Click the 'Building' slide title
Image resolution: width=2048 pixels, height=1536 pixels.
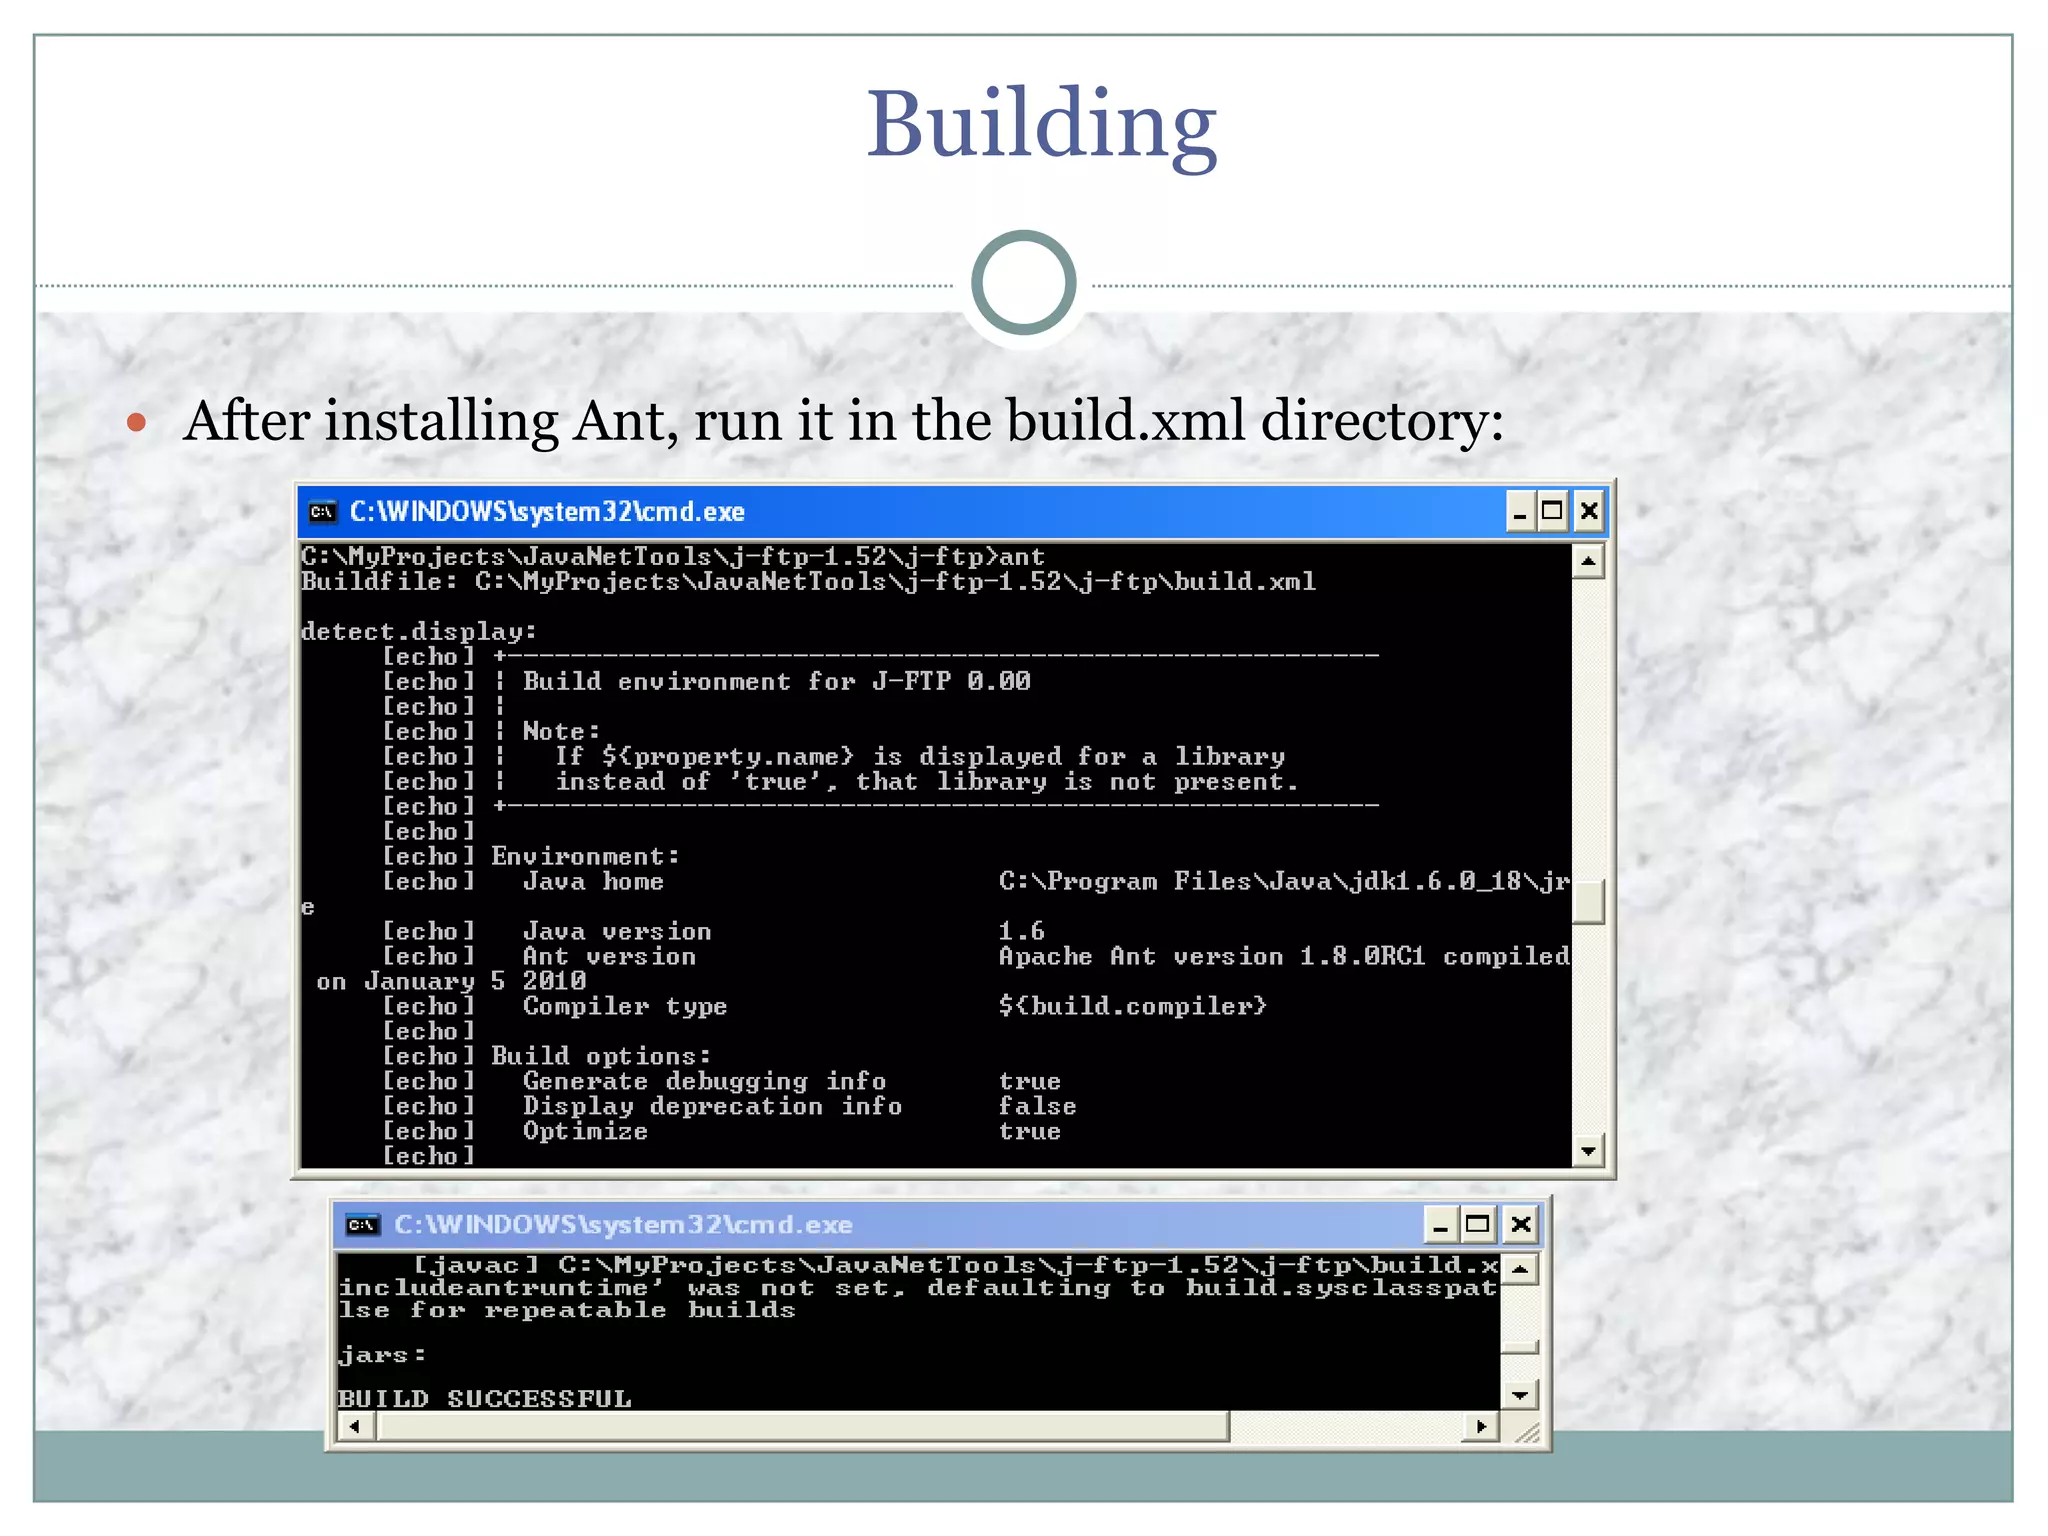1041,126
